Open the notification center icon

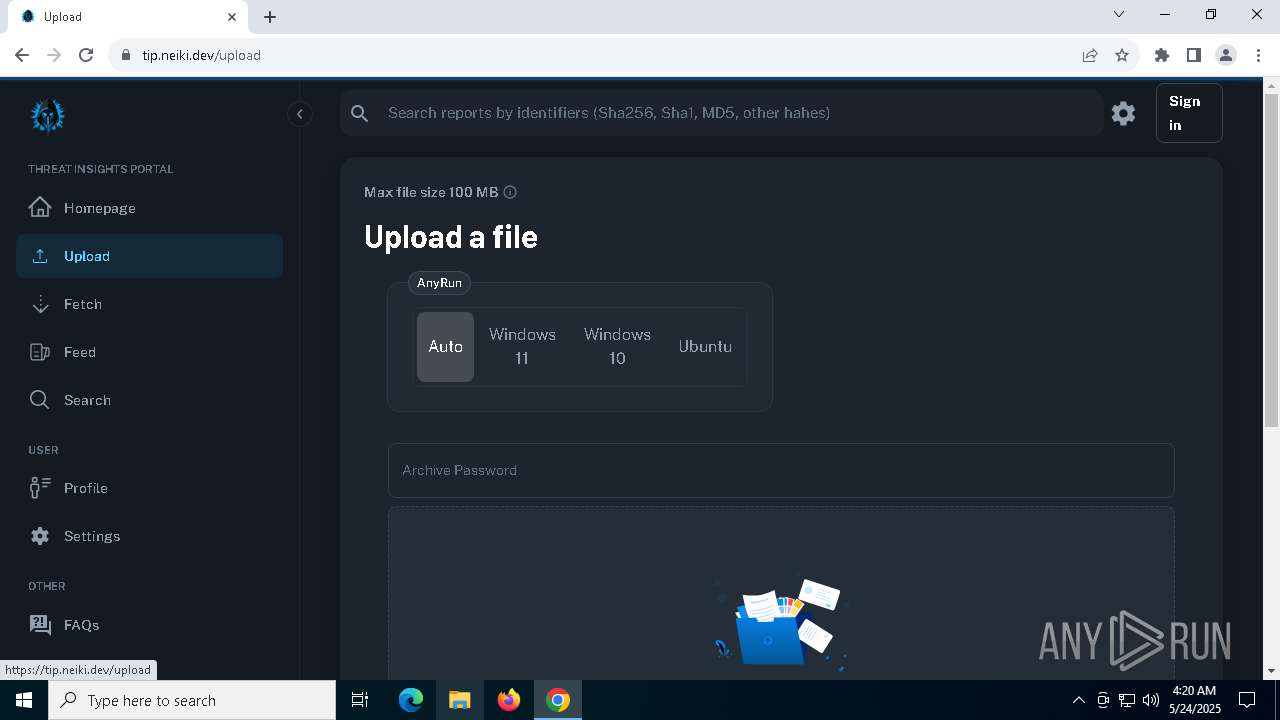pos(1247,700)
